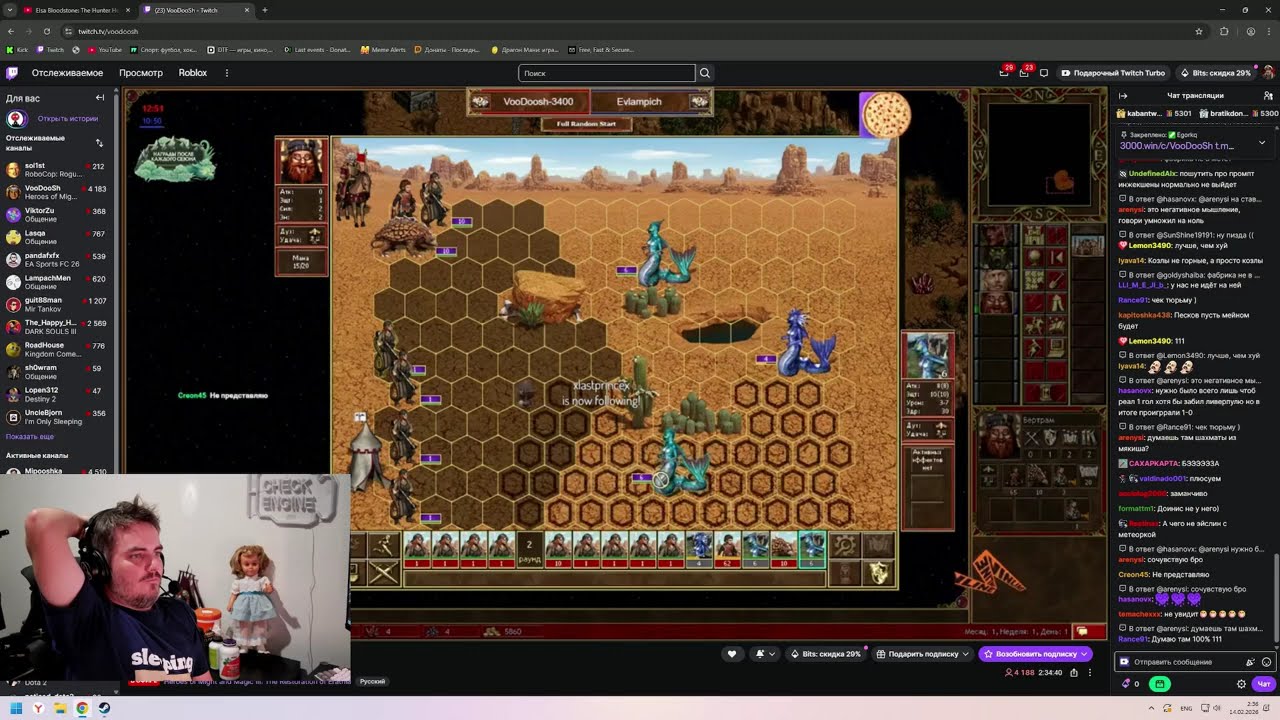The width and height of the screenshot is (1280, 720).
Task: Sort followed channels list
Action: [x=99, y=142]
